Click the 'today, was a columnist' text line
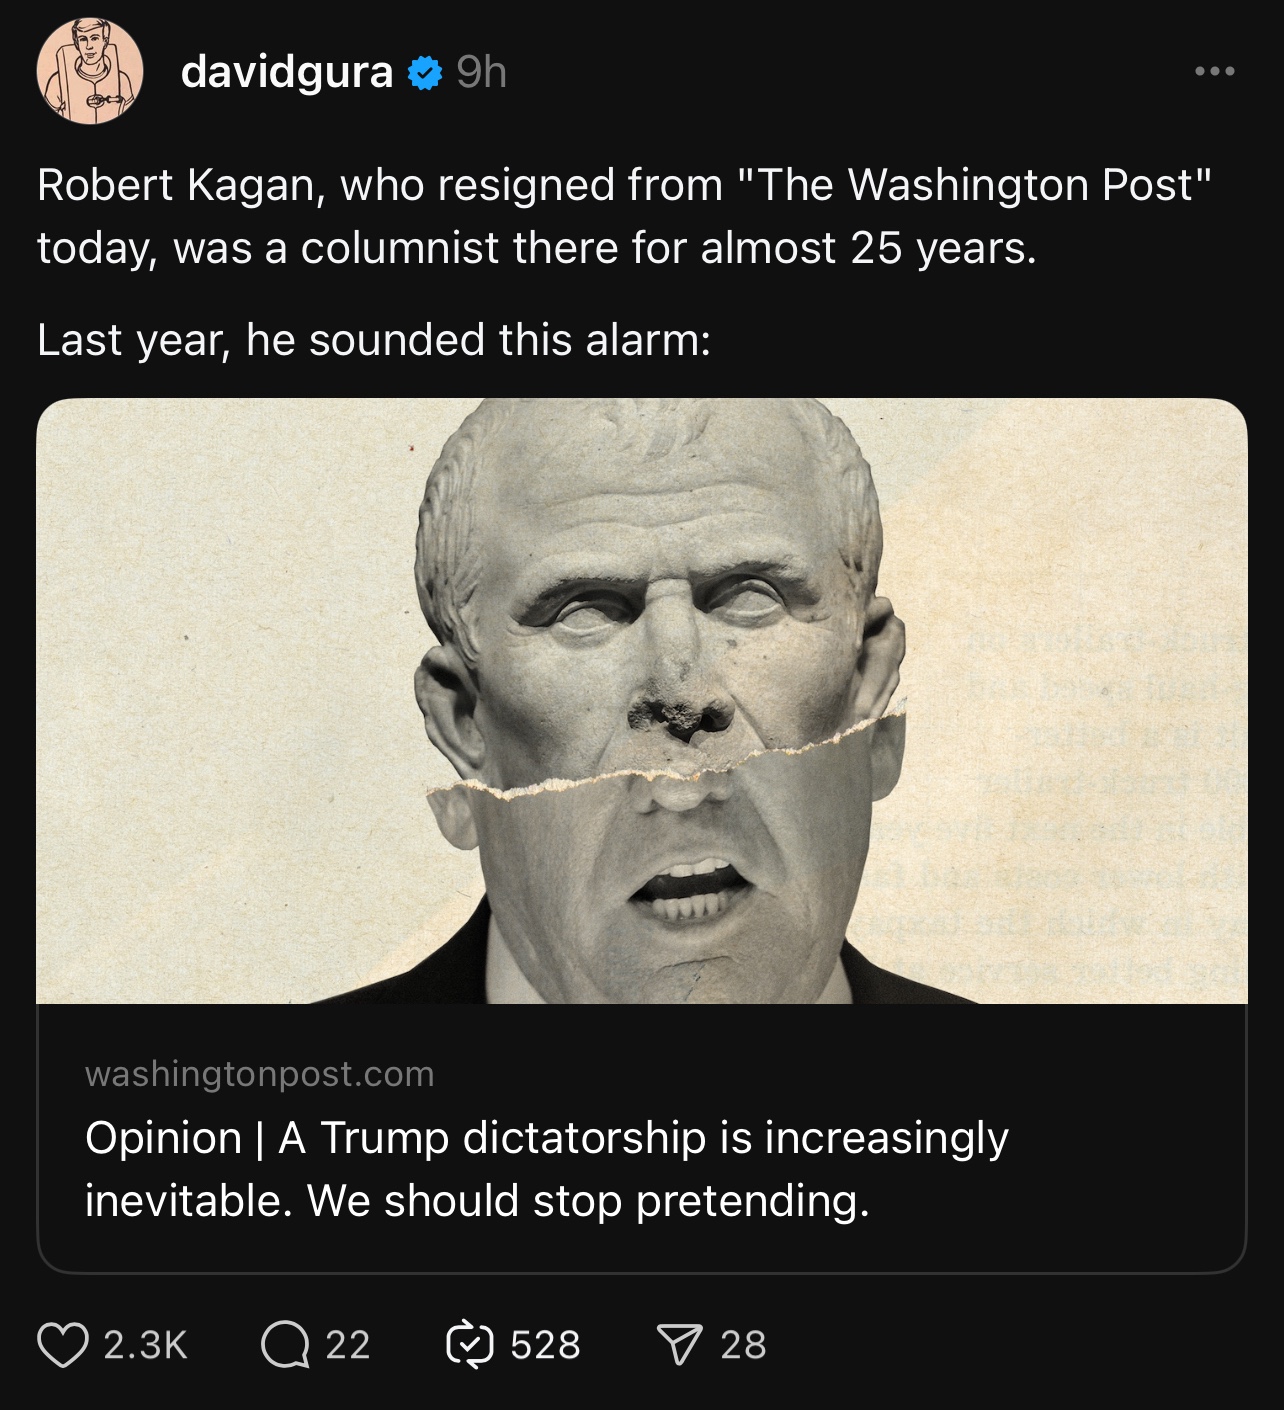Screen dimensions: 1284x1410 pyautogui.click(x=536, y=248)
